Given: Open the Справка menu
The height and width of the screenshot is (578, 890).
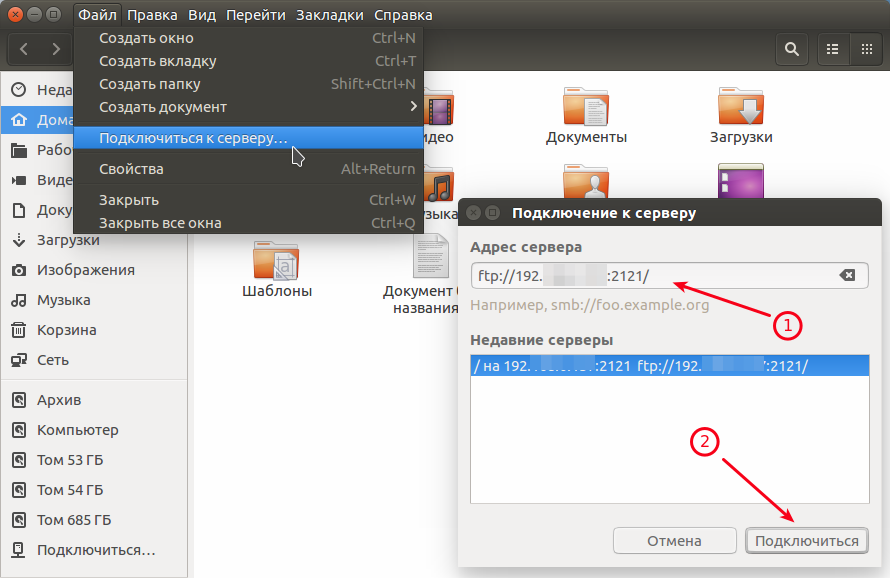Looking at the screenshot, I should click(403, 15).
